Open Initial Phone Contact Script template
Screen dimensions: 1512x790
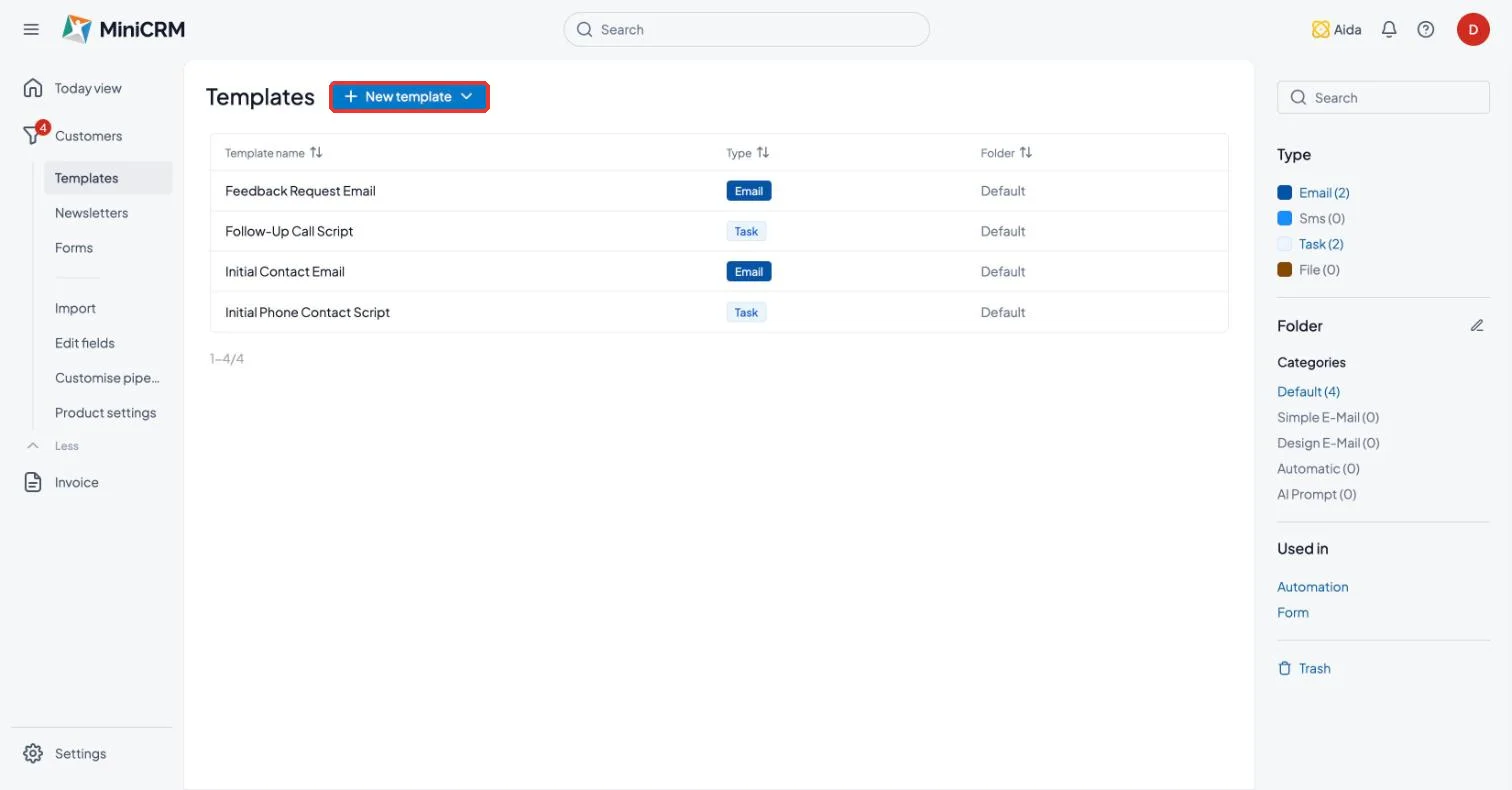point(307,312)
